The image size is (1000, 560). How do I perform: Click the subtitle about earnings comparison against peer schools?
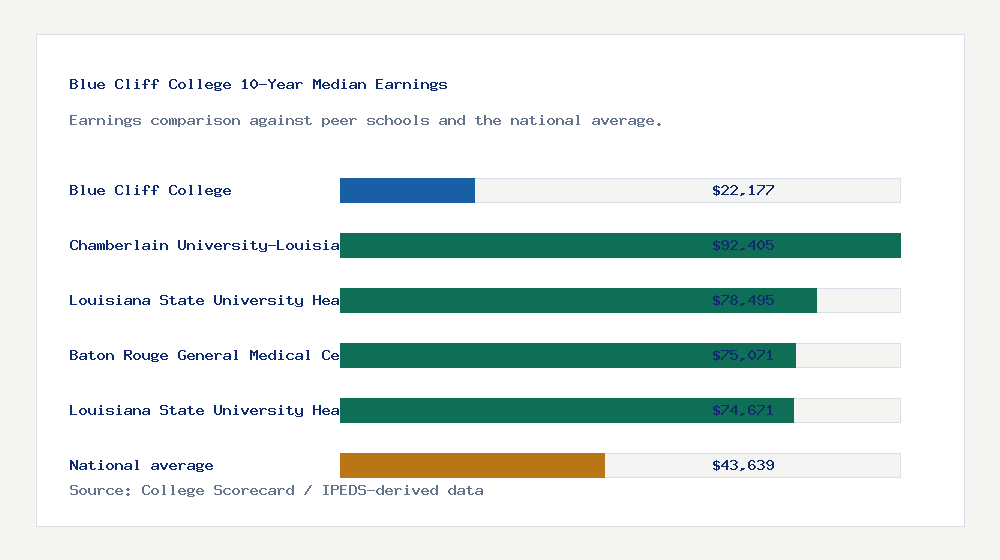[365, 121]
